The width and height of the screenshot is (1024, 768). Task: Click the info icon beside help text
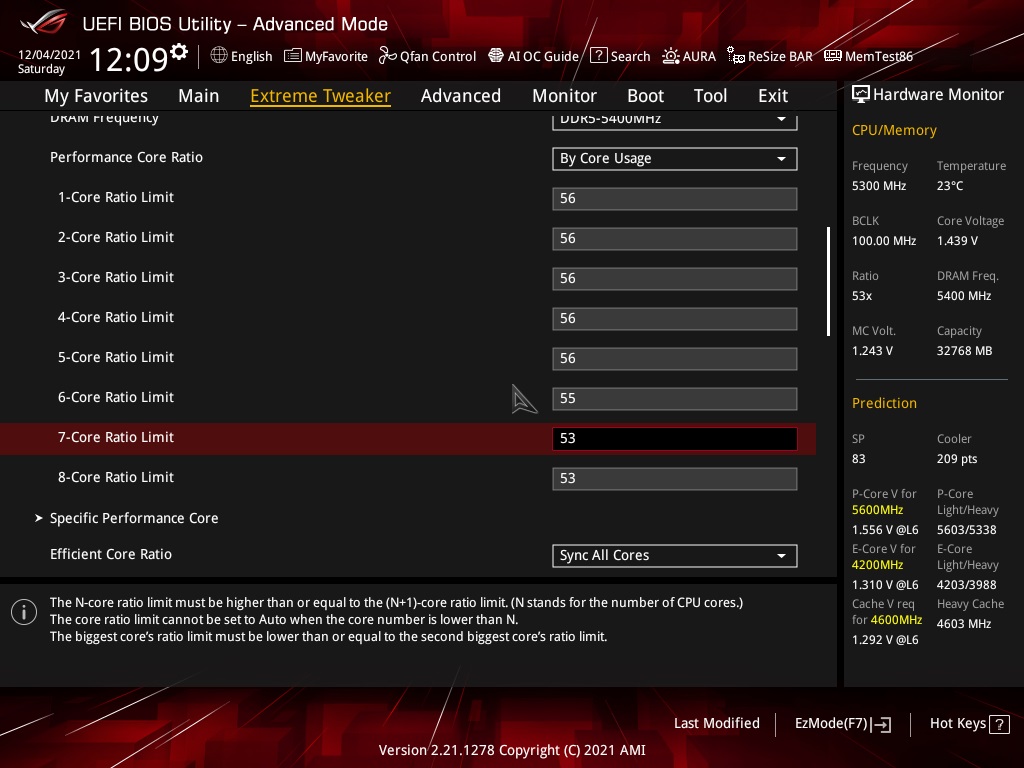pyautogui.click(x=24, y=612)
